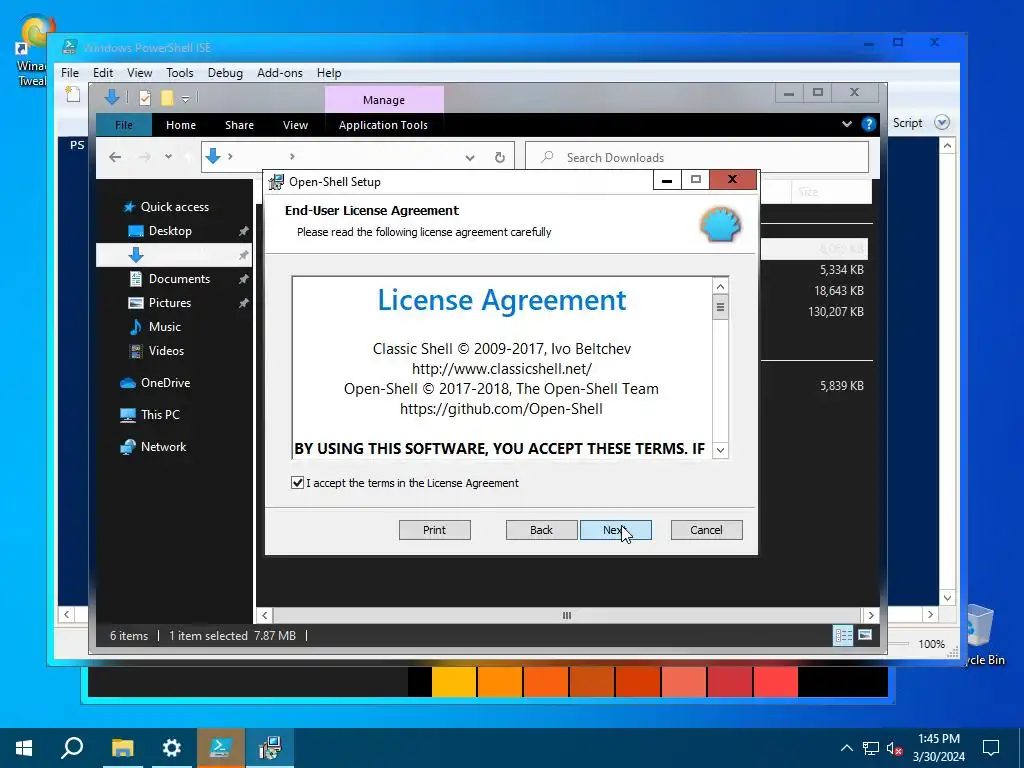The width and height of the screenshot is (1024, 768).
Task: Switch to installer taskbar icon
Action: click(270, 748)
